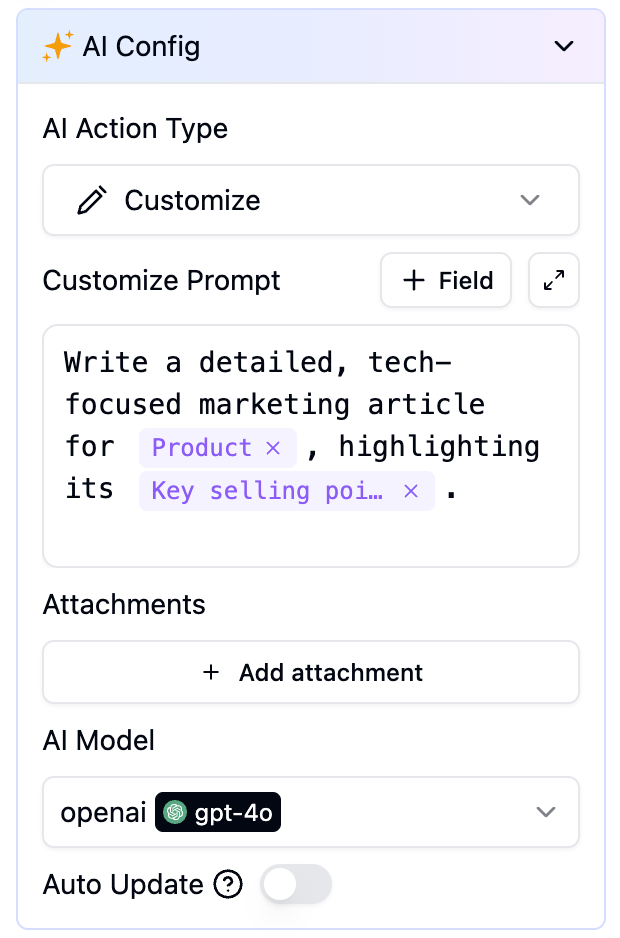The height and width of the screenshot is (938, 620).
Task: Expand the prompt editor with arrows icon
Action: [x=554, y=280]
